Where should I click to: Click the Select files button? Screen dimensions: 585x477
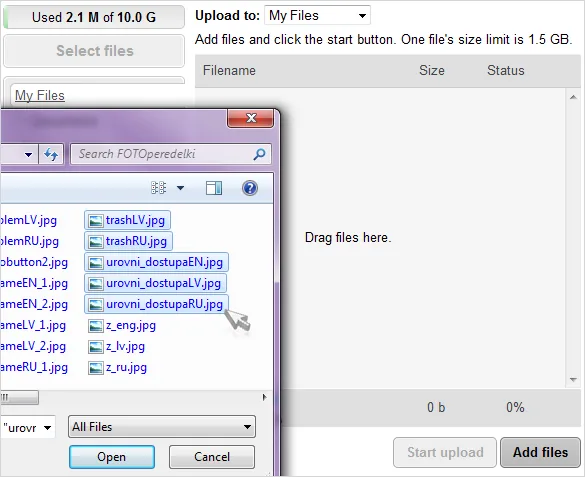(x=94, y=51)
